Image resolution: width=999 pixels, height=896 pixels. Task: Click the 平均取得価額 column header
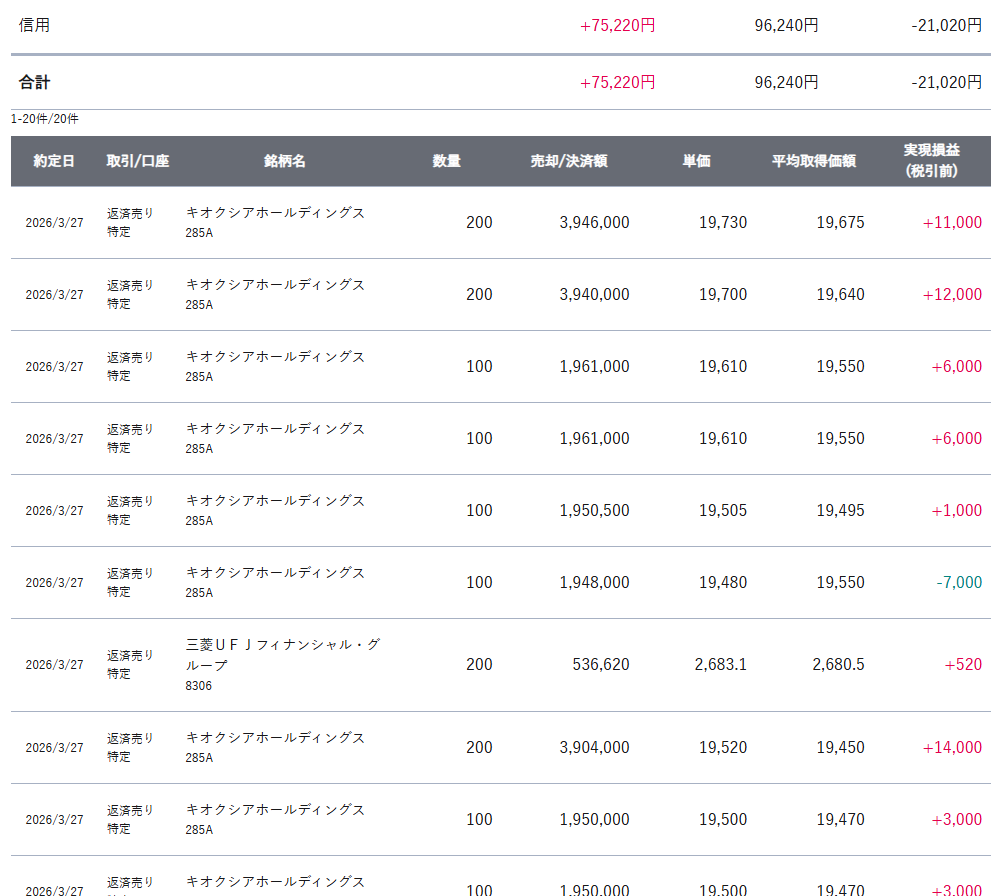(813, 161)
